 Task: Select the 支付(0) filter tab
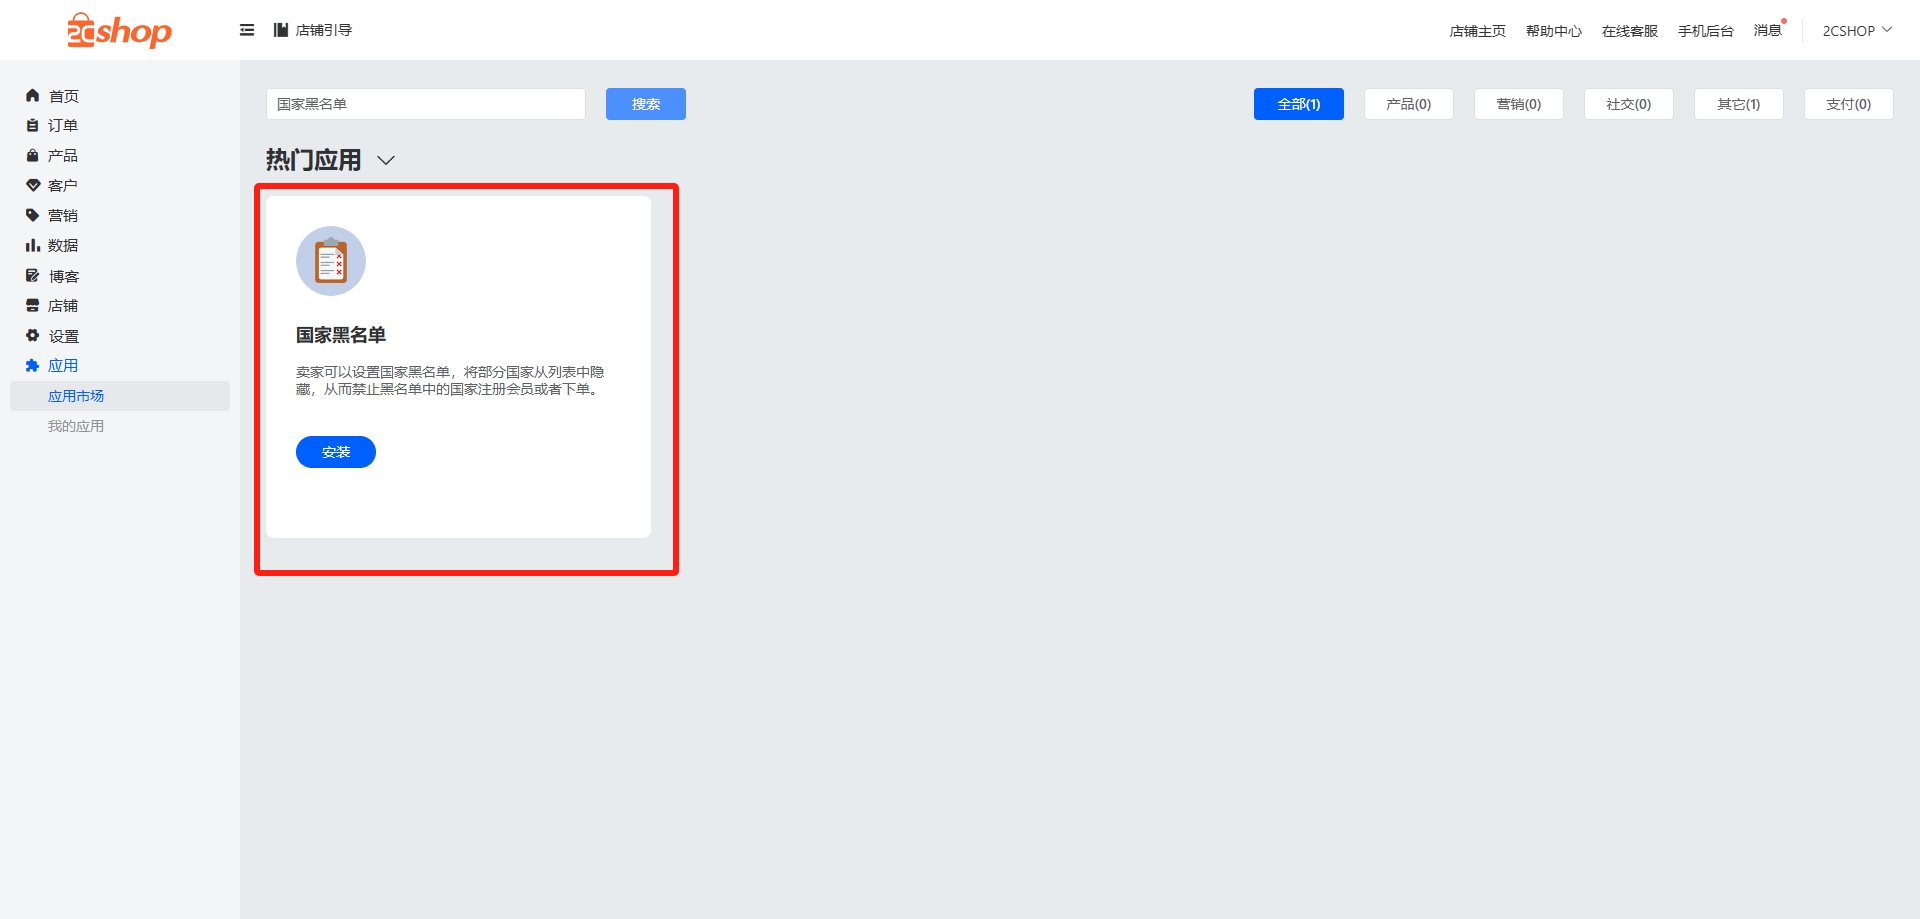tap(1849, 104)
